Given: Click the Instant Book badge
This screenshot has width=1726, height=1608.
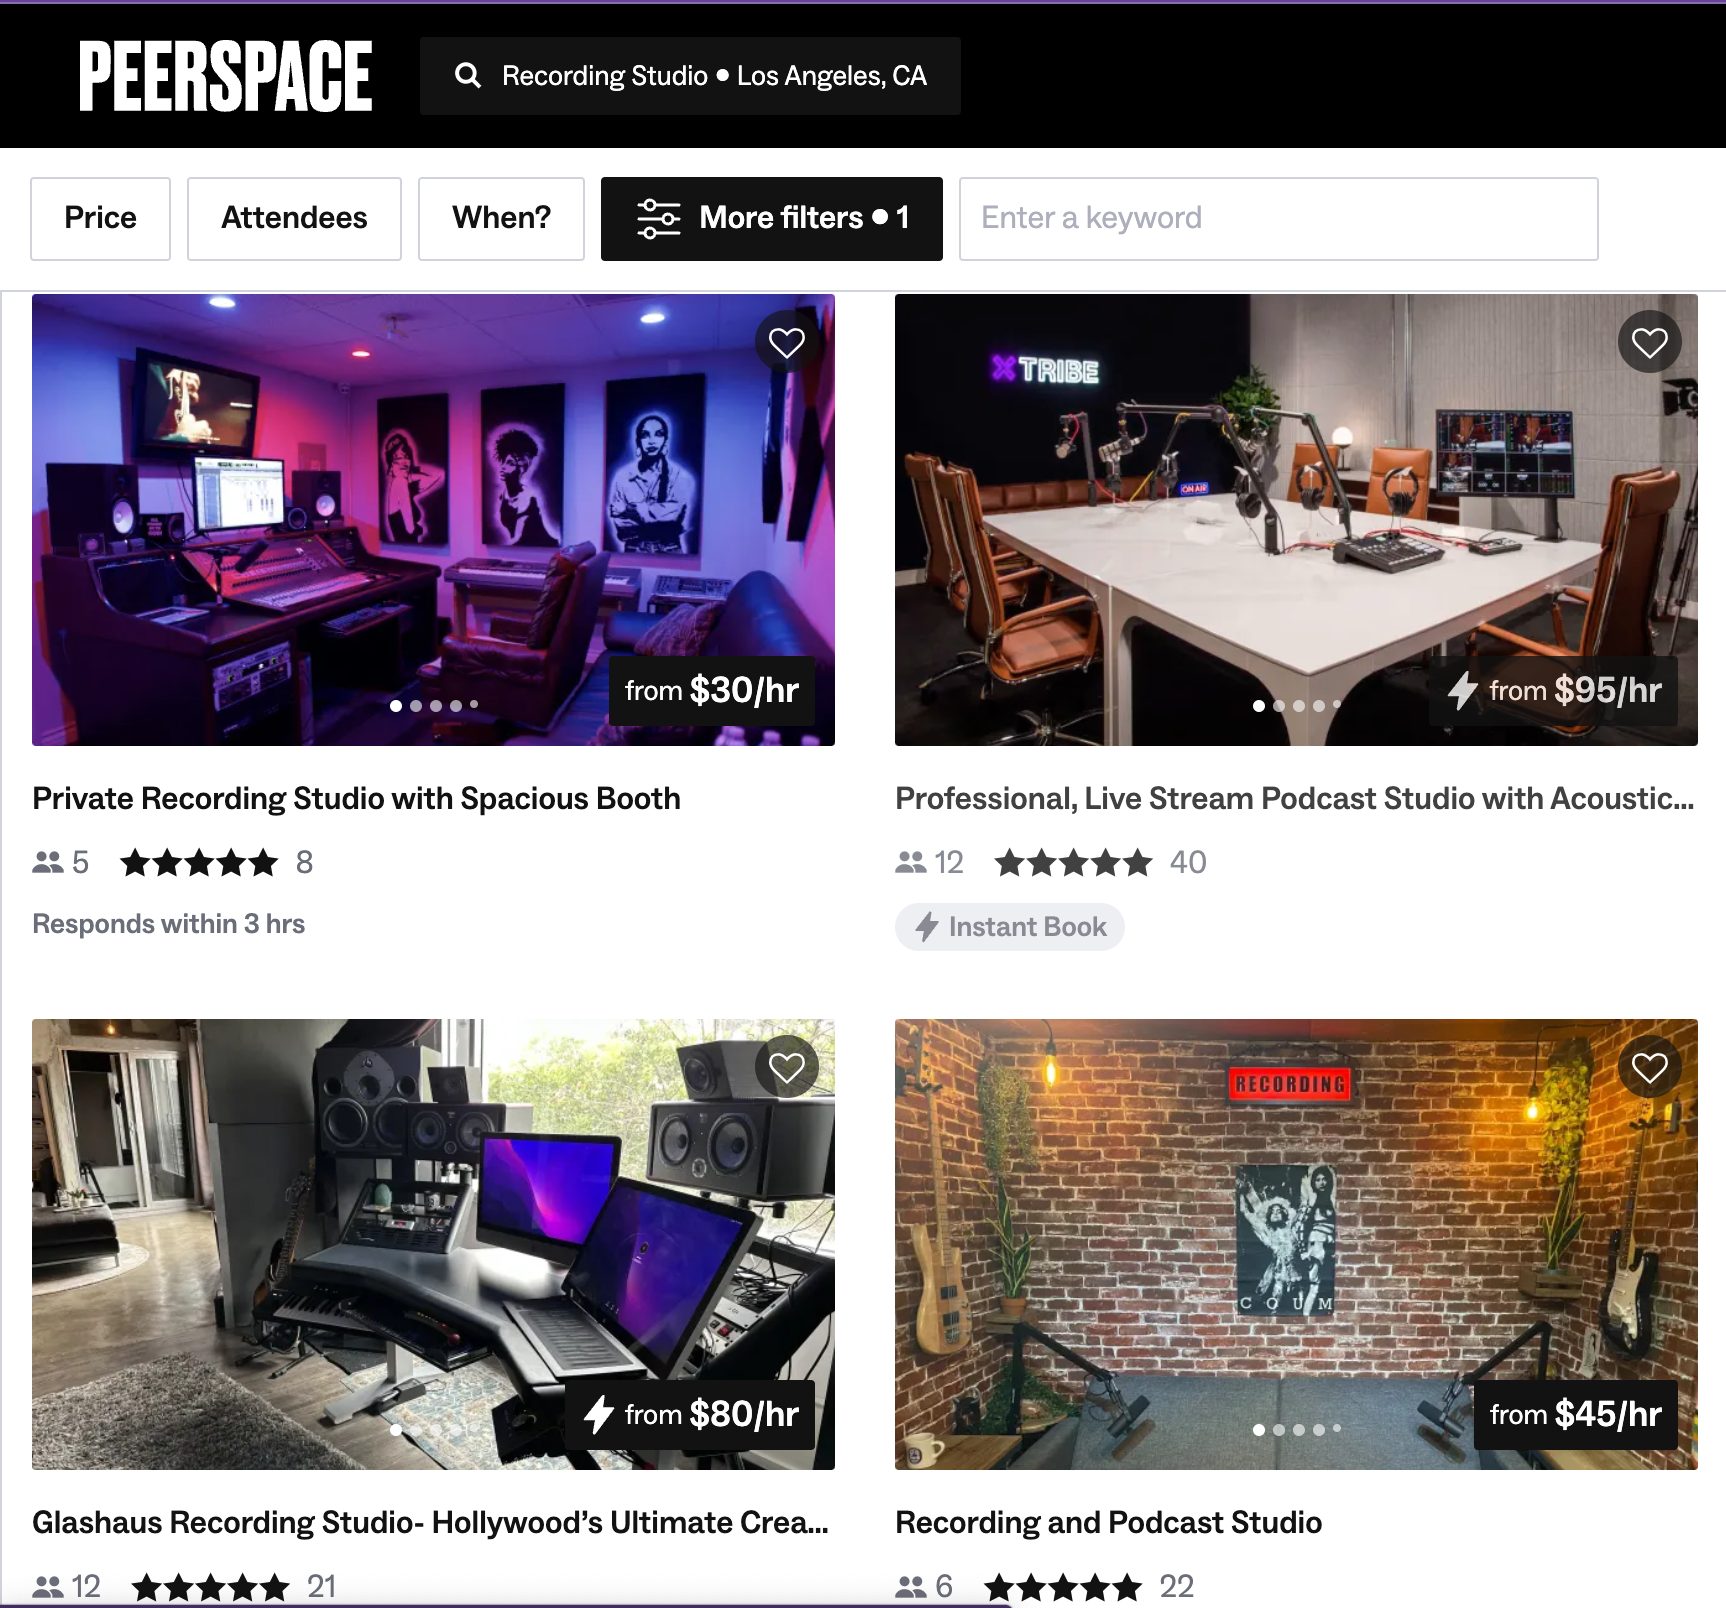Looking at the screenshot, I should 1009,927.
